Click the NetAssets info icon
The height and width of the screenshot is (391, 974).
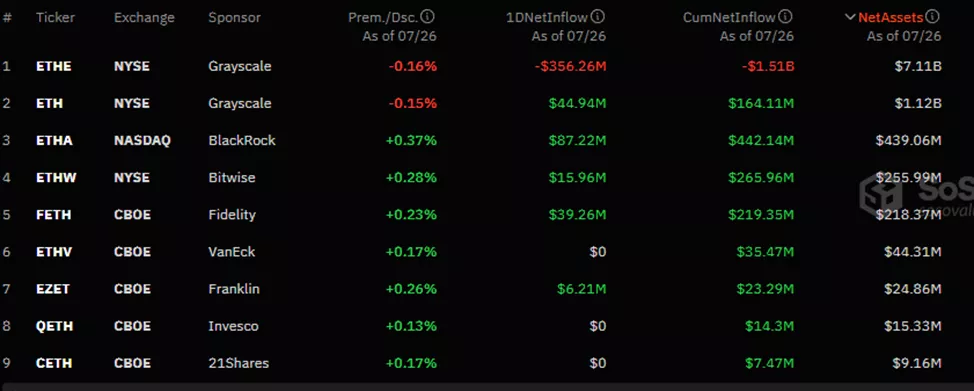click(933, 17)
